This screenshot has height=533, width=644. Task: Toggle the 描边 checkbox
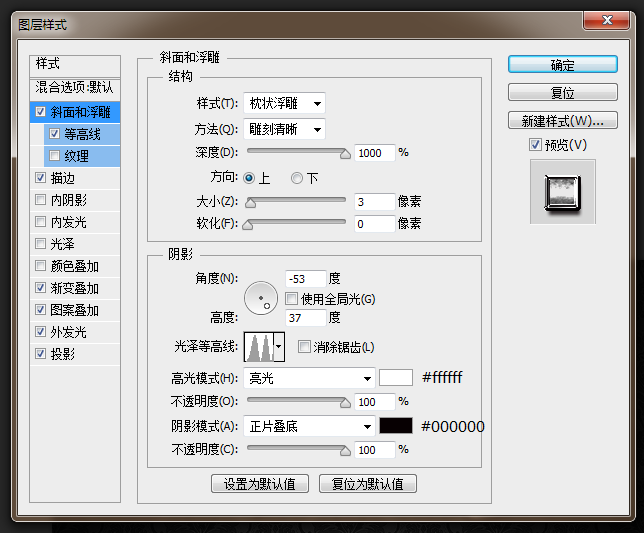coord(40,178)
